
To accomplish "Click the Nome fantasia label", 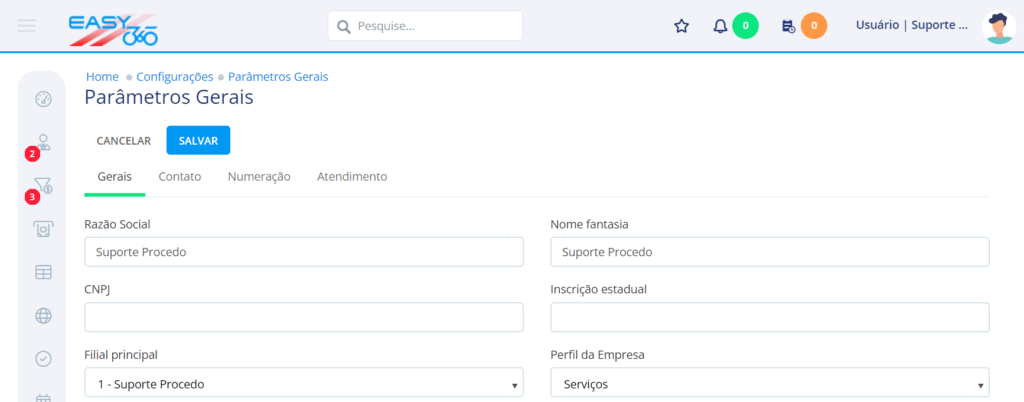I will click(x=590, y=224).
